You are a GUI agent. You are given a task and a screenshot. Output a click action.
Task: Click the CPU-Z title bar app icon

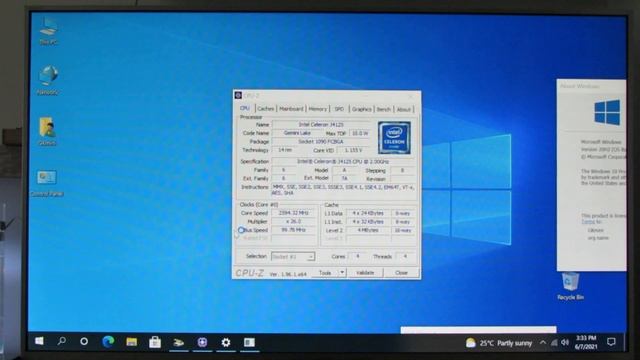click(x=238, y=95)
